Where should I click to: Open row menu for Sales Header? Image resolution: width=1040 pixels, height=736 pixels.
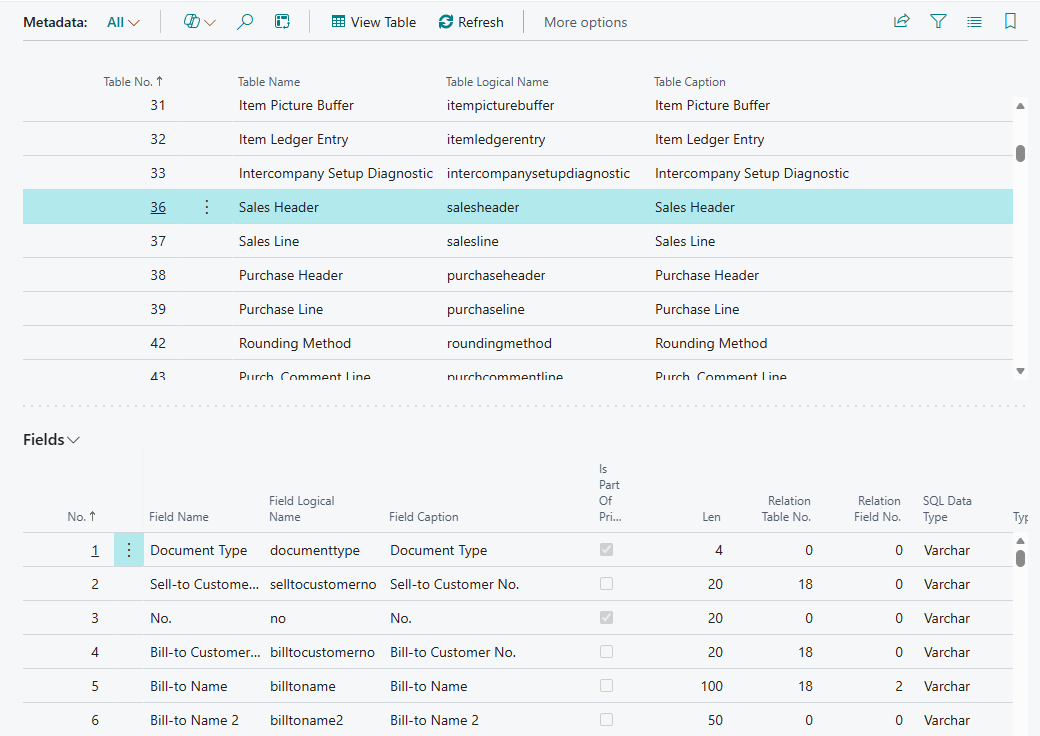tap(207, 207)
